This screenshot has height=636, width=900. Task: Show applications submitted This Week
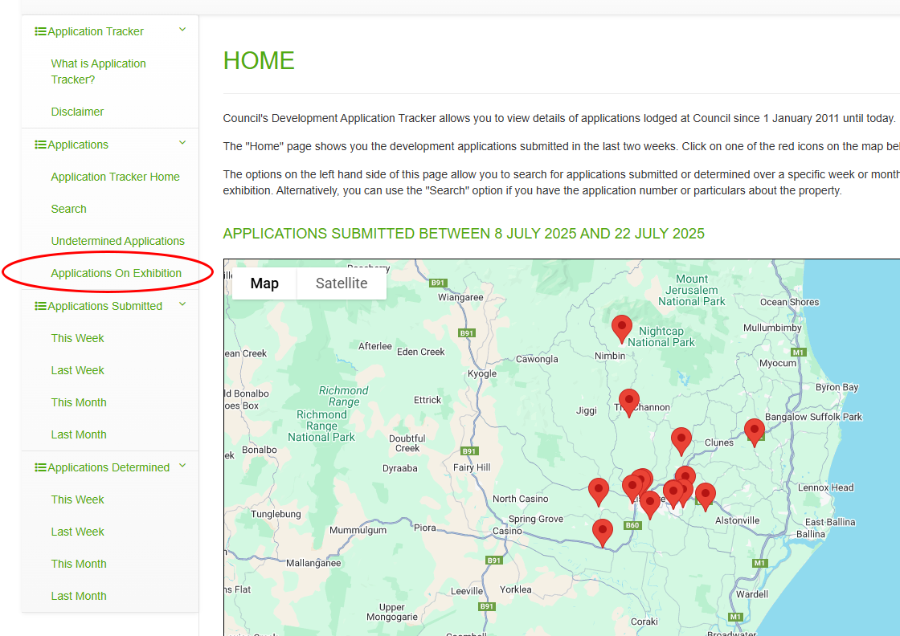click(77, 338)
